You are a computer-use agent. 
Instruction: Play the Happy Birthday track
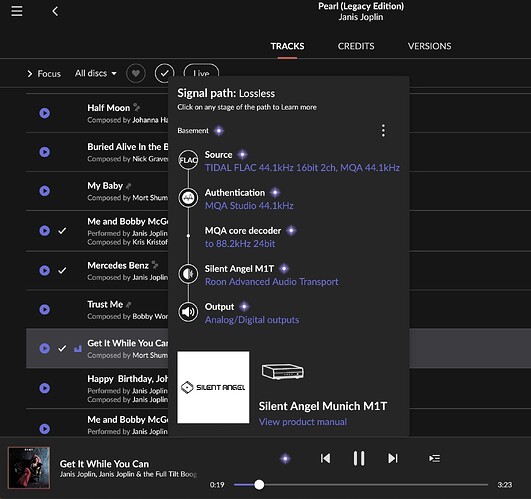45,388
